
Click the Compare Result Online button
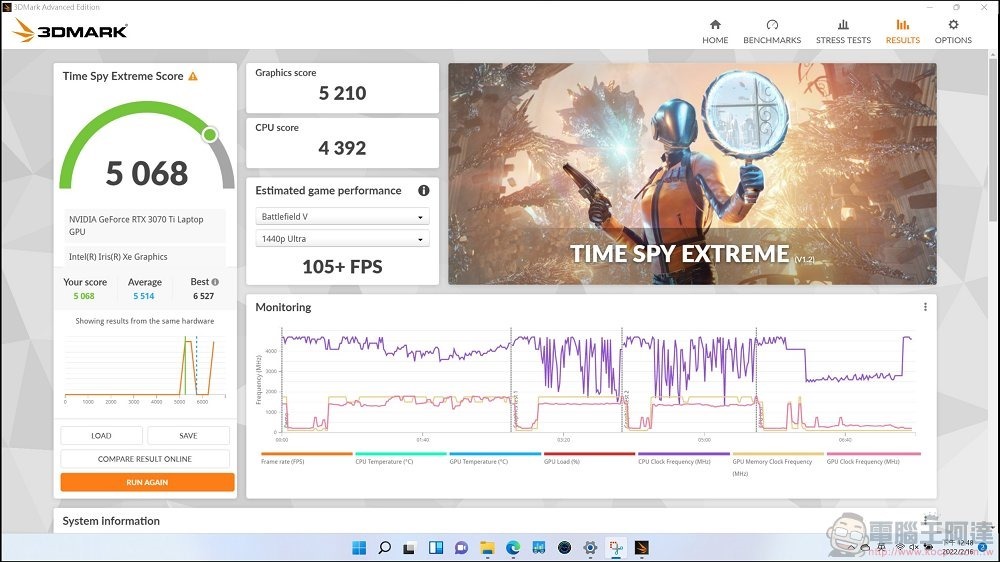coord(145,459)
